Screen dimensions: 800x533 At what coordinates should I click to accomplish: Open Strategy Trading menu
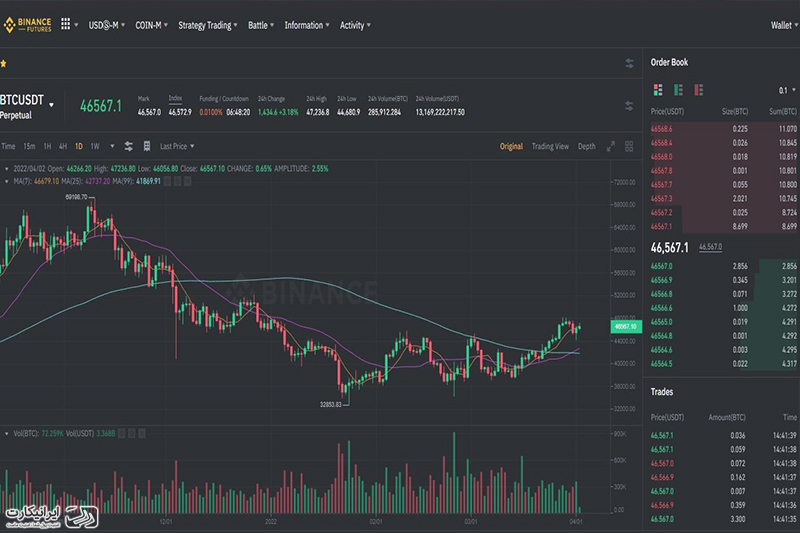point(208,25)
